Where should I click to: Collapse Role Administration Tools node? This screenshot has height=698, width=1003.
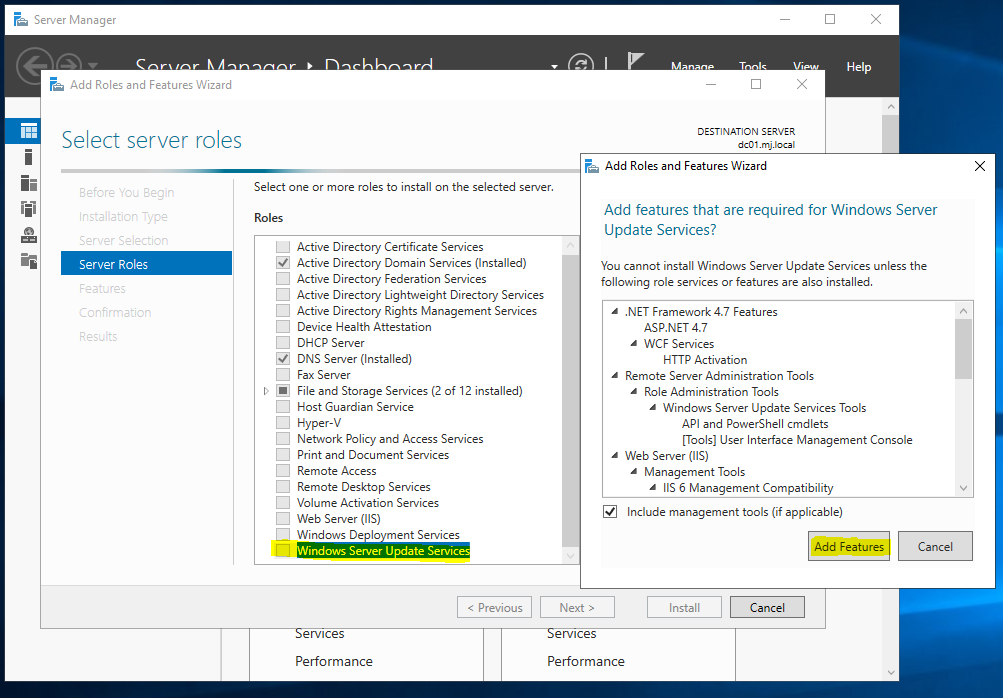(634, 392)
